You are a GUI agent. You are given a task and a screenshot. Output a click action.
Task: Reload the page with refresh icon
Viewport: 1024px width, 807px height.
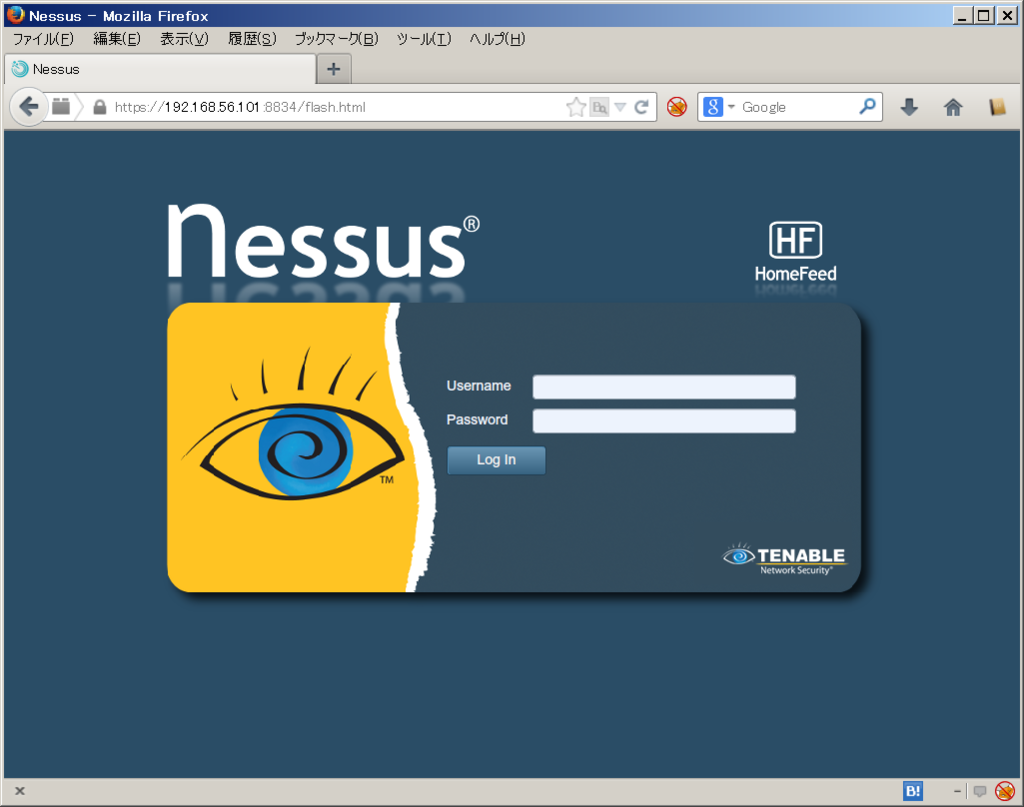pos(641,107)
